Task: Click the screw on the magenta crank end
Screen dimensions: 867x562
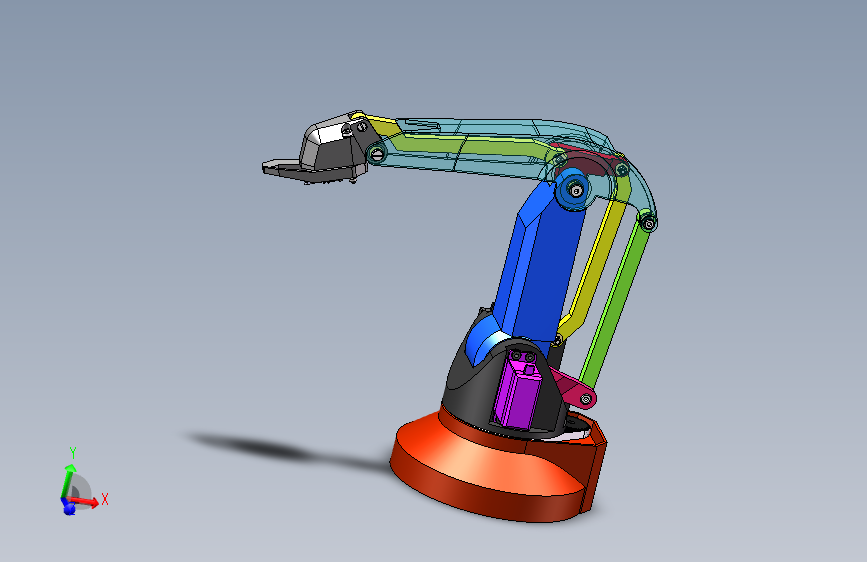Action: 586,398
